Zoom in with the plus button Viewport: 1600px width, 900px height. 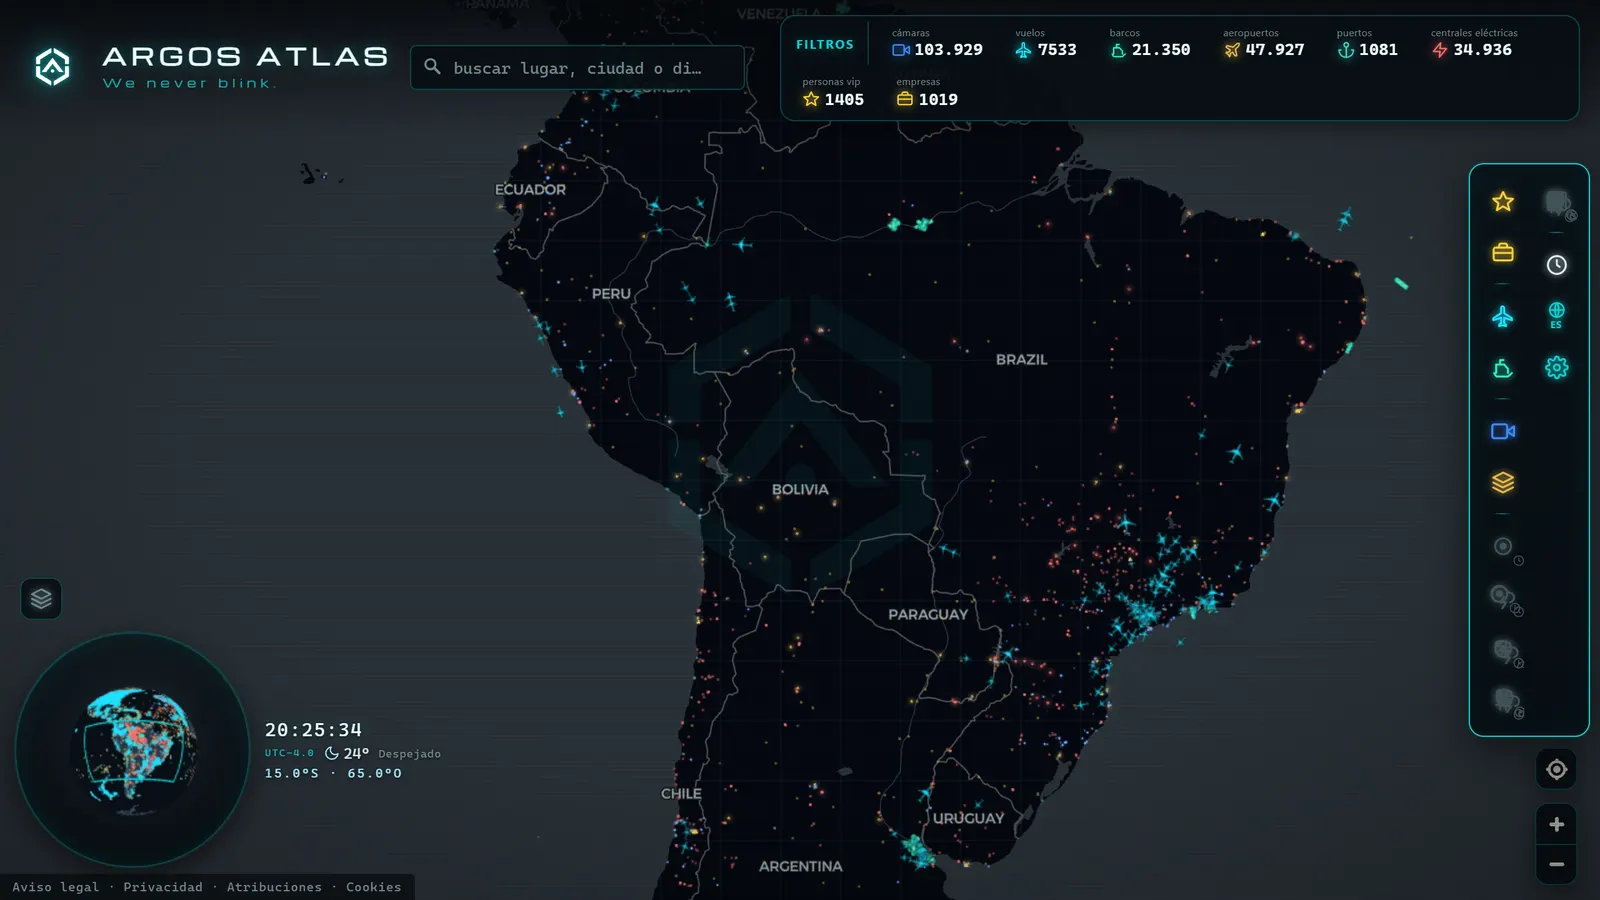(x=1556, y=824)
